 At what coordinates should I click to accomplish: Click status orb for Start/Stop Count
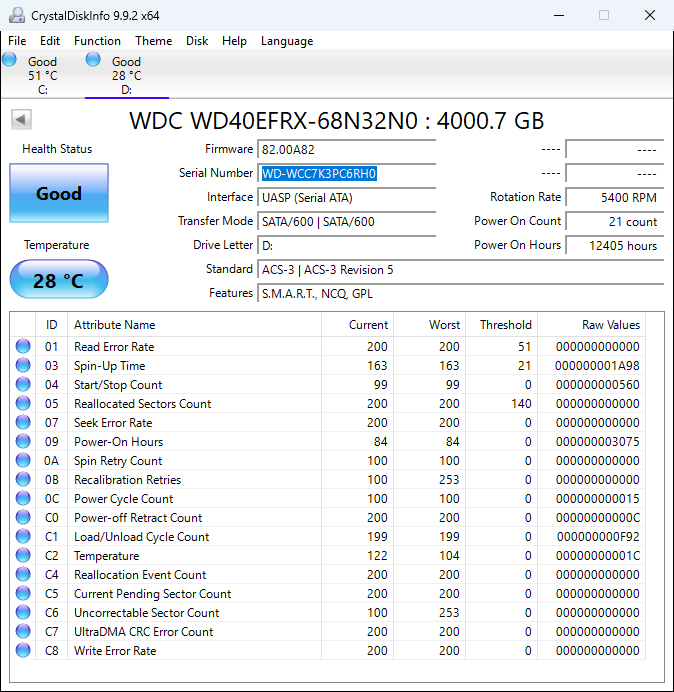tap(23, 384)
